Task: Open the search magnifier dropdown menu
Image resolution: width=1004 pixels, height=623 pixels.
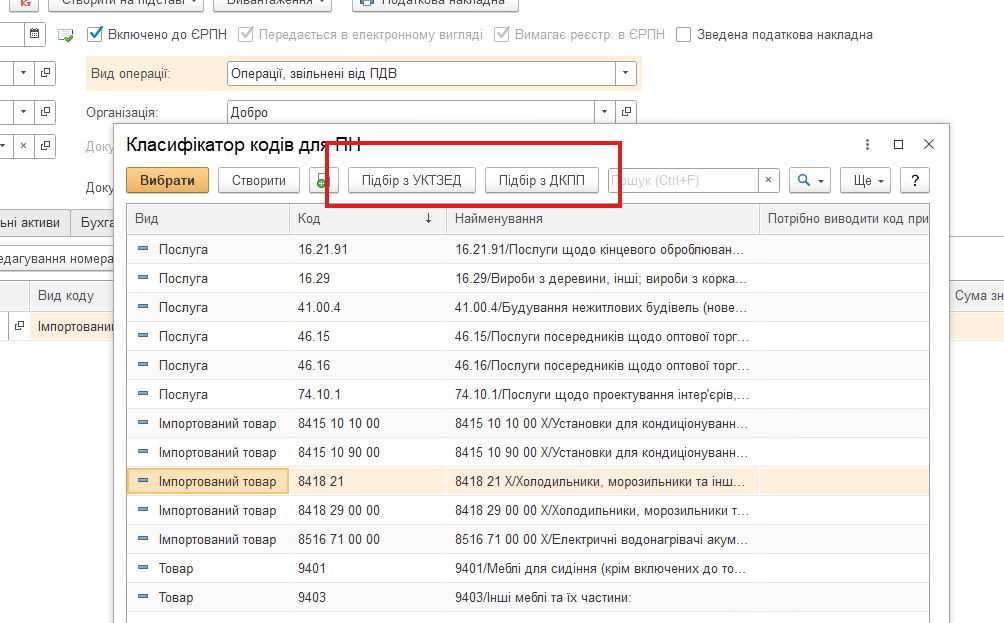Action: (x=810, y=181)
